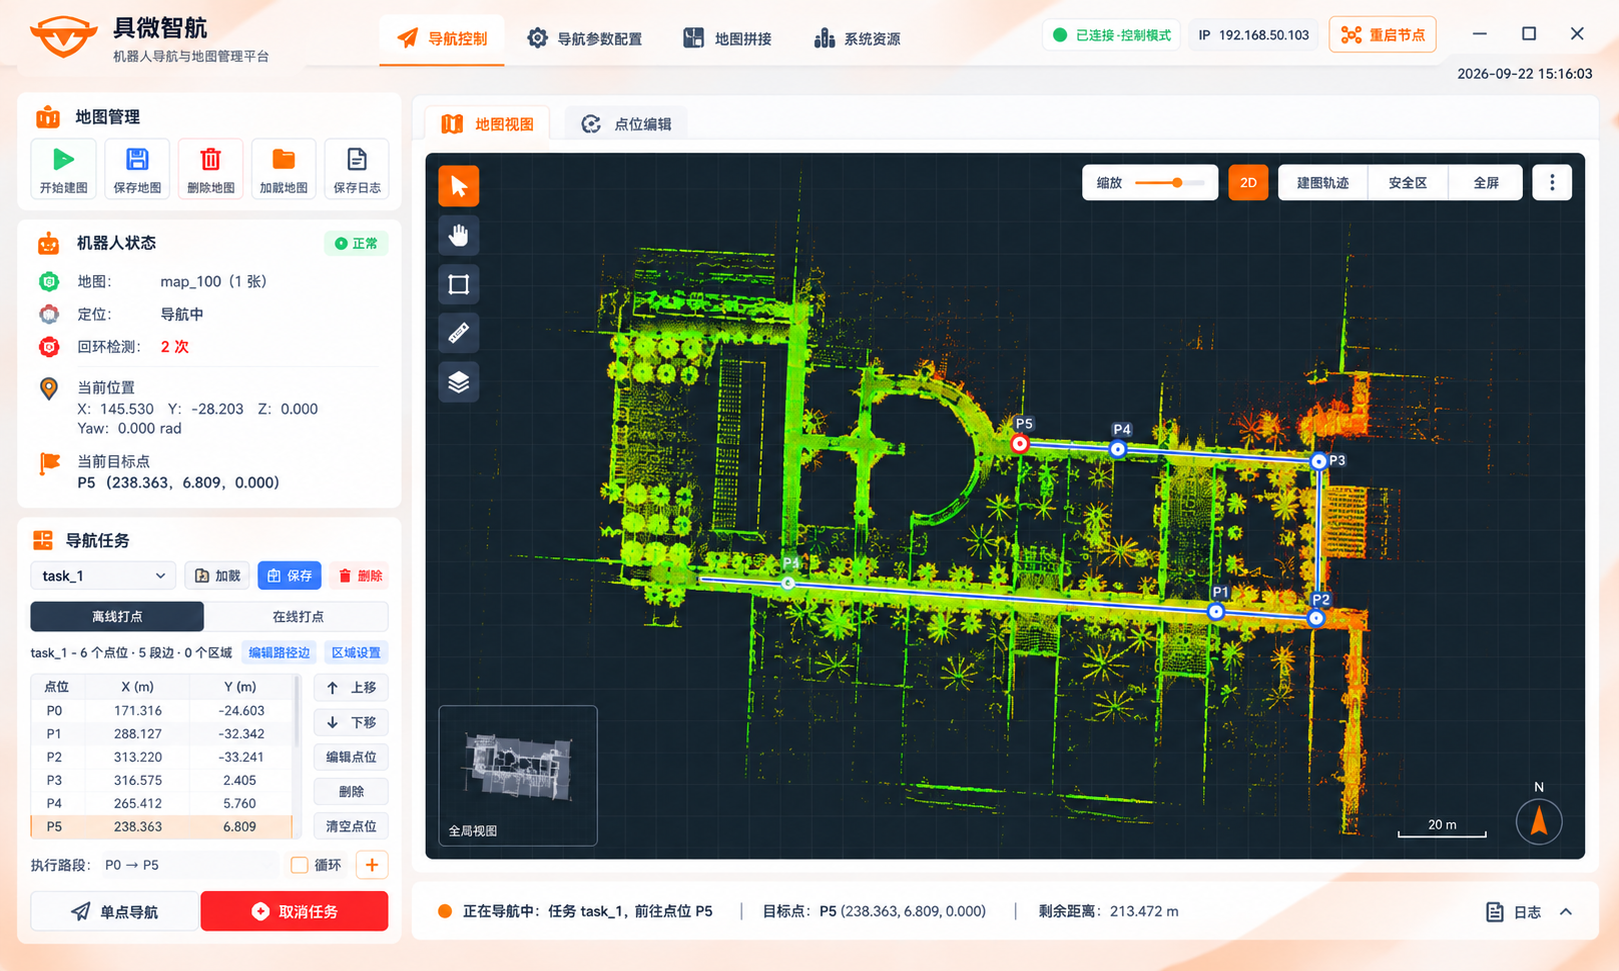Click the north compass indicator
Screen dimensions: 1619x971
[1539, 821]
